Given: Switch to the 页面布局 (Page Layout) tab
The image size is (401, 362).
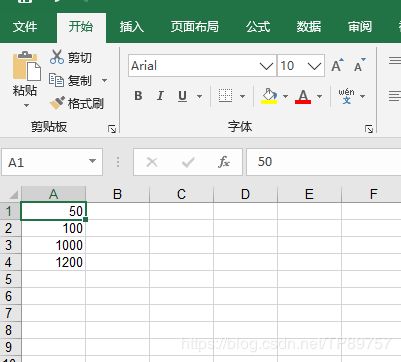Looking at the screenshot, I should 195,27.
